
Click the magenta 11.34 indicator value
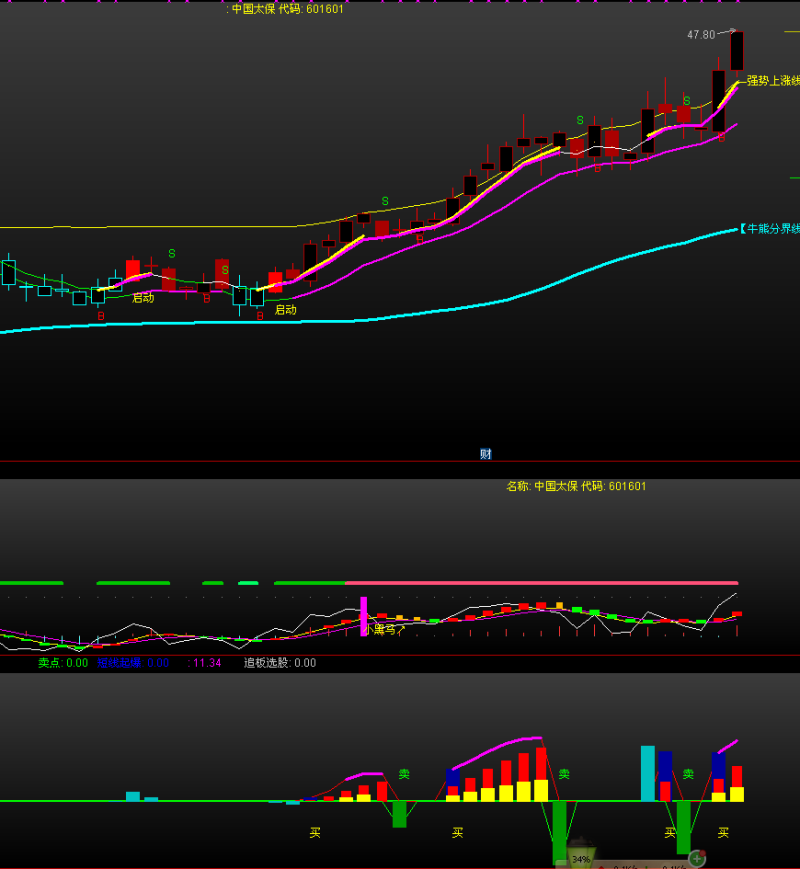[207, 663]
